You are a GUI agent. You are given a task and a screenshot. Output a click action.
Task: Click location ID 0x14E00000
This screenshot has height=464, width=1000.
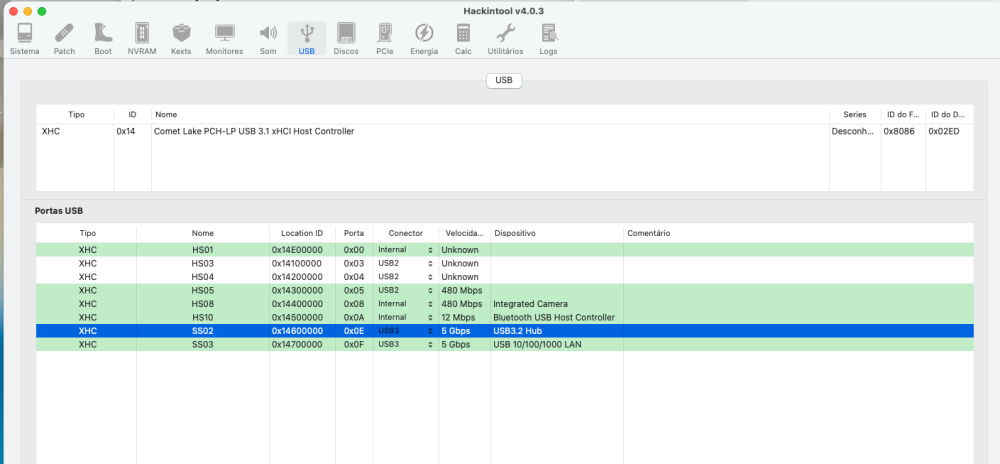coord(297,250)
